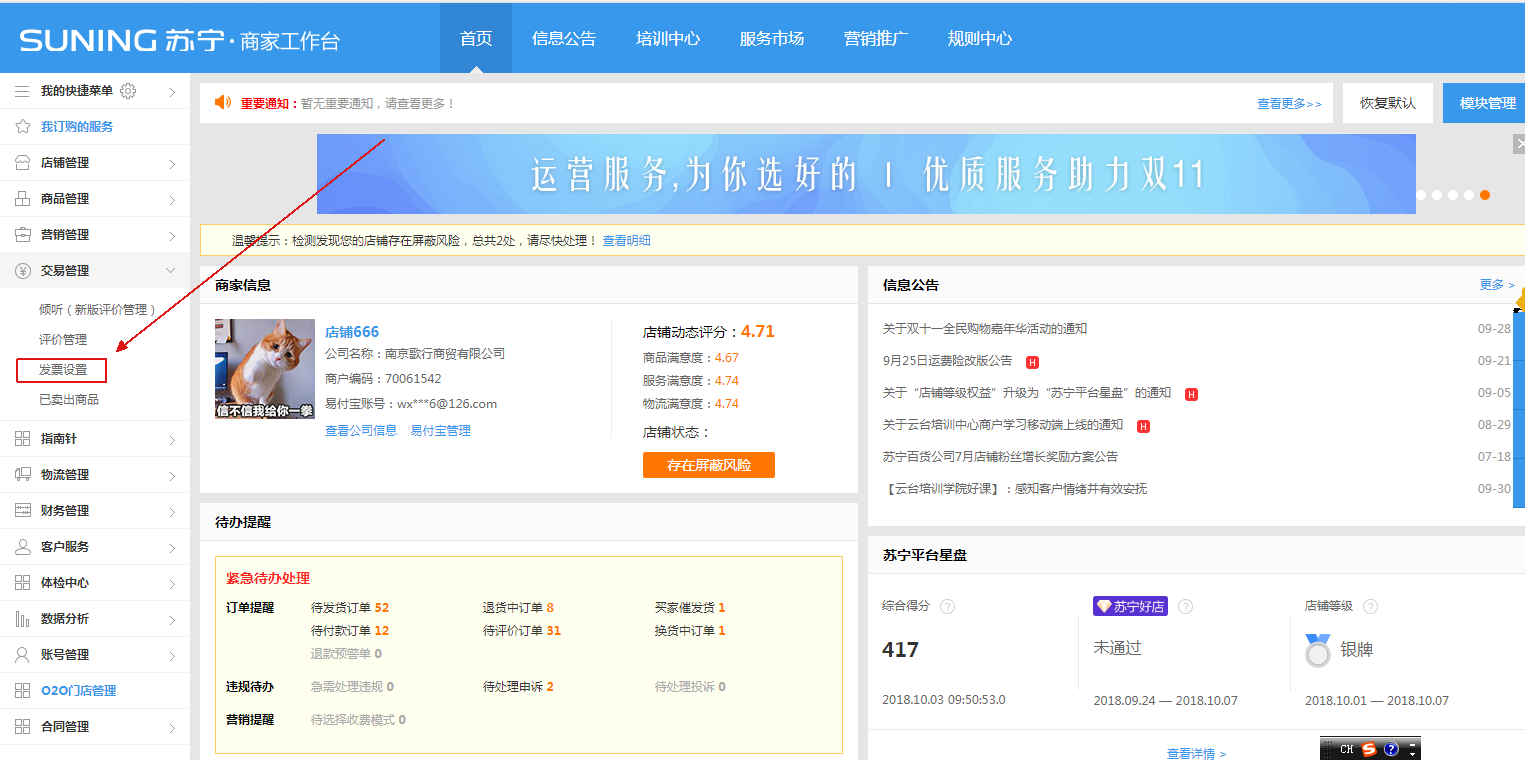
Task: Click the 财务管理 sidebar icon
Action: pyautogui.click(x=22, y=511)
